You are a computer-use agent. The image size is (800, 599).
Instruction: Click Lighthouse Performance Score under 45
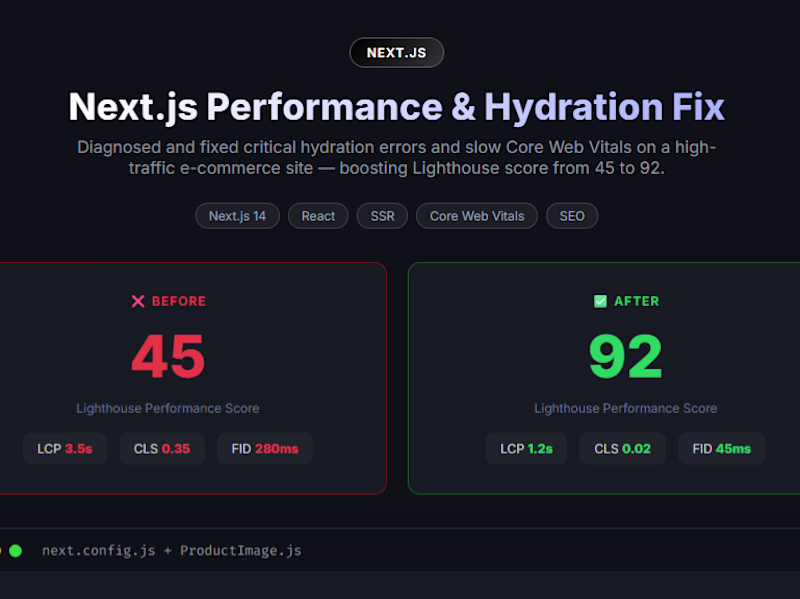tap(168, 408)
